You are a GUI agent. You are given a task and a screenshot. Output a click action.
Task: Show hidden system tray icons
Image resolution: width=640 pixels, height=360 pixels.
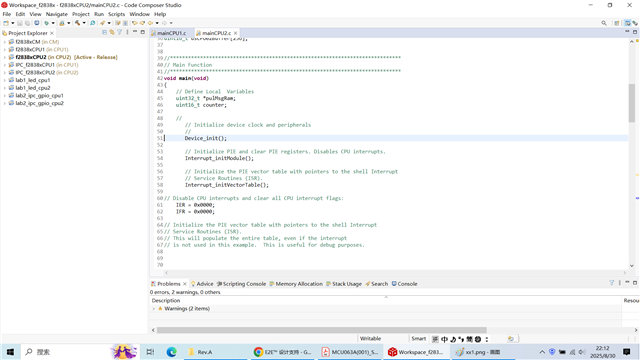tap(542, 352)
